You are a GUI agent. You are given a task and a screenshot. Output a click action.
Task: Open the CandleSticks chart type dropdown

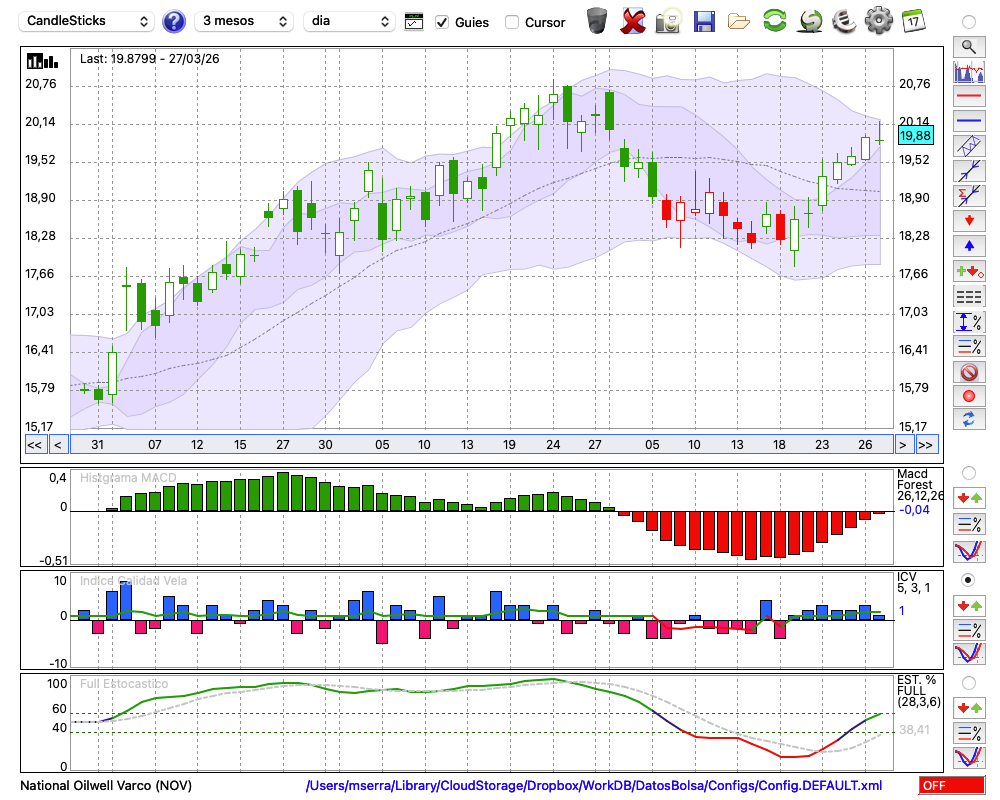point(87,21)
